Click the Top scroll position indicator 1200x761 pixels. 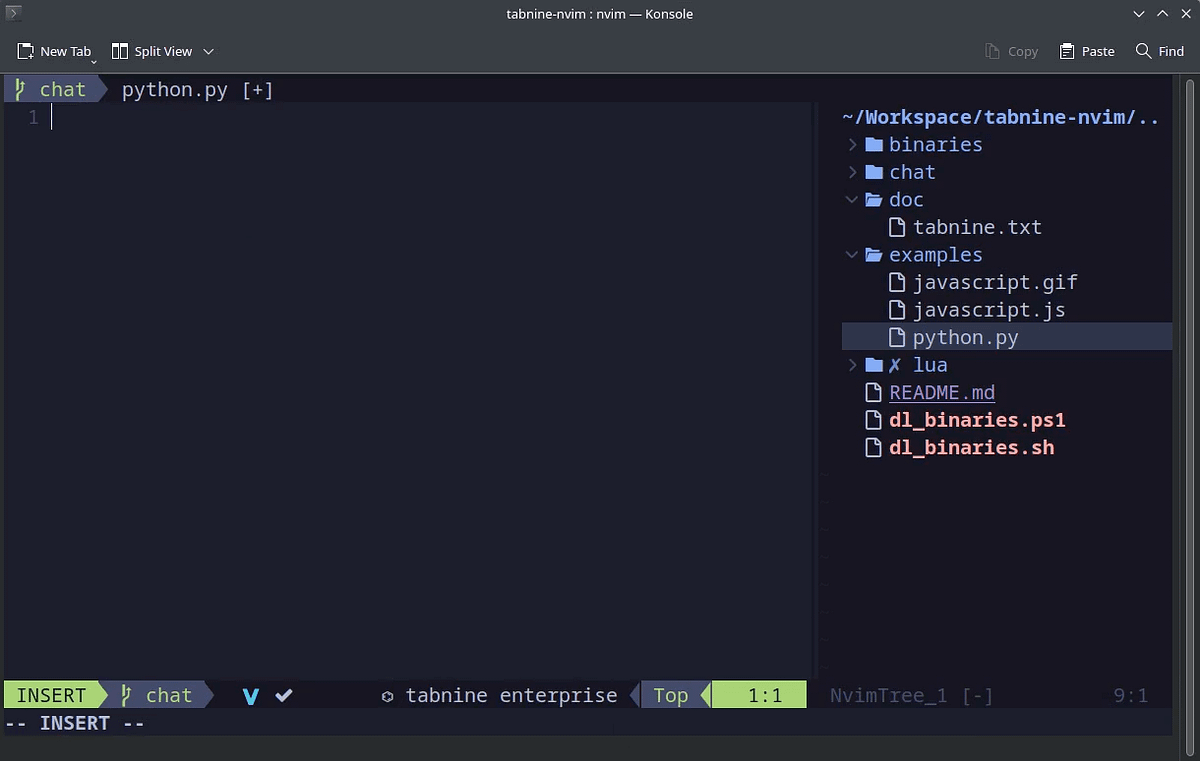(x=671, y=695)
